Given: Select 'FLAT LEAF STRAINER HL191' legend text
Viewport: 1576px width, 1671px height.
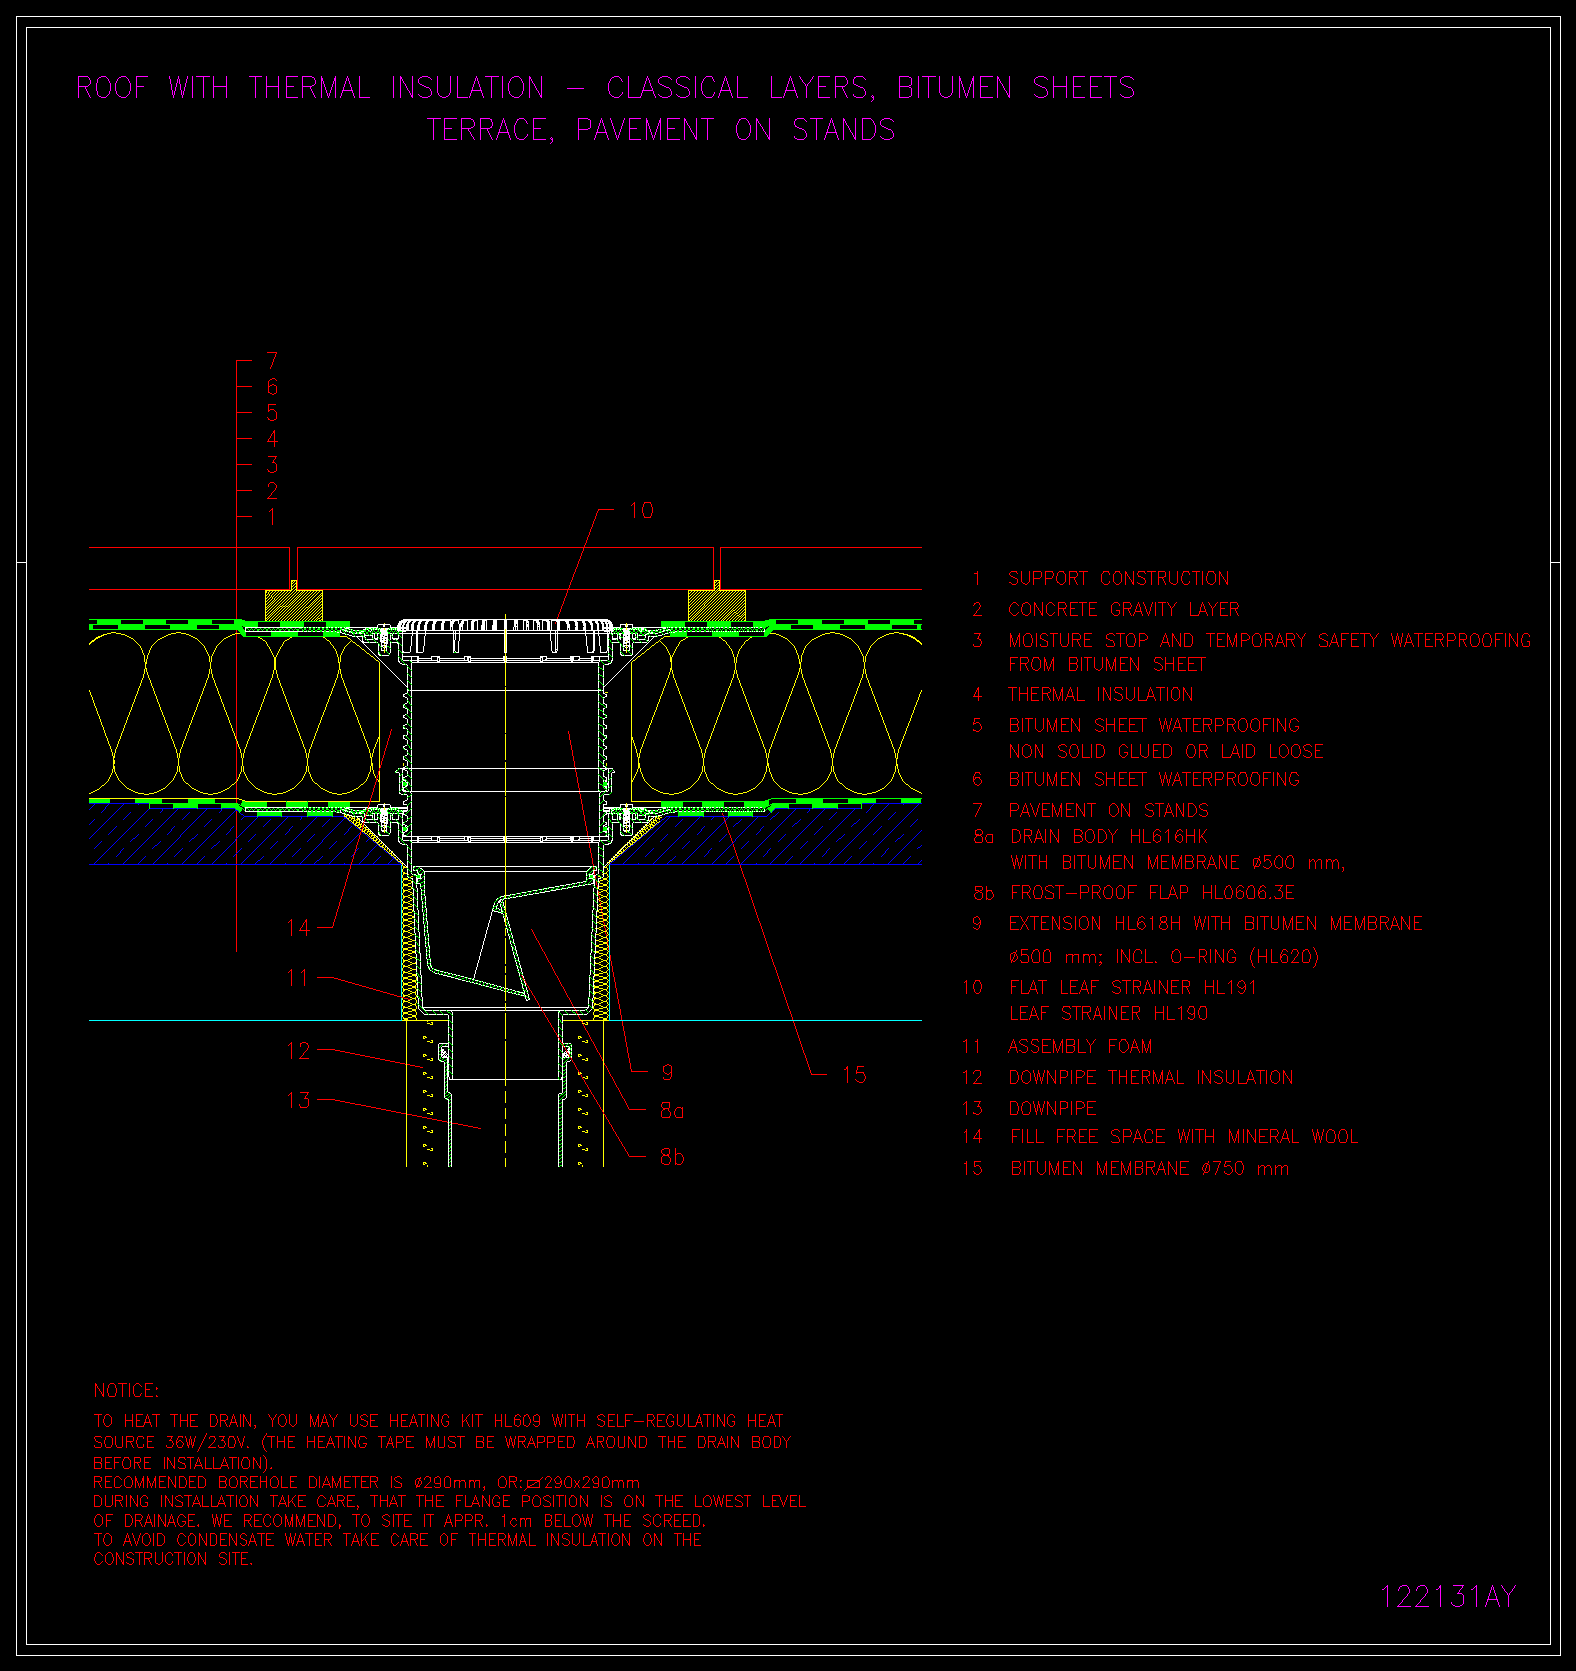Looking at the screenshot, I should pos(1132,988).
